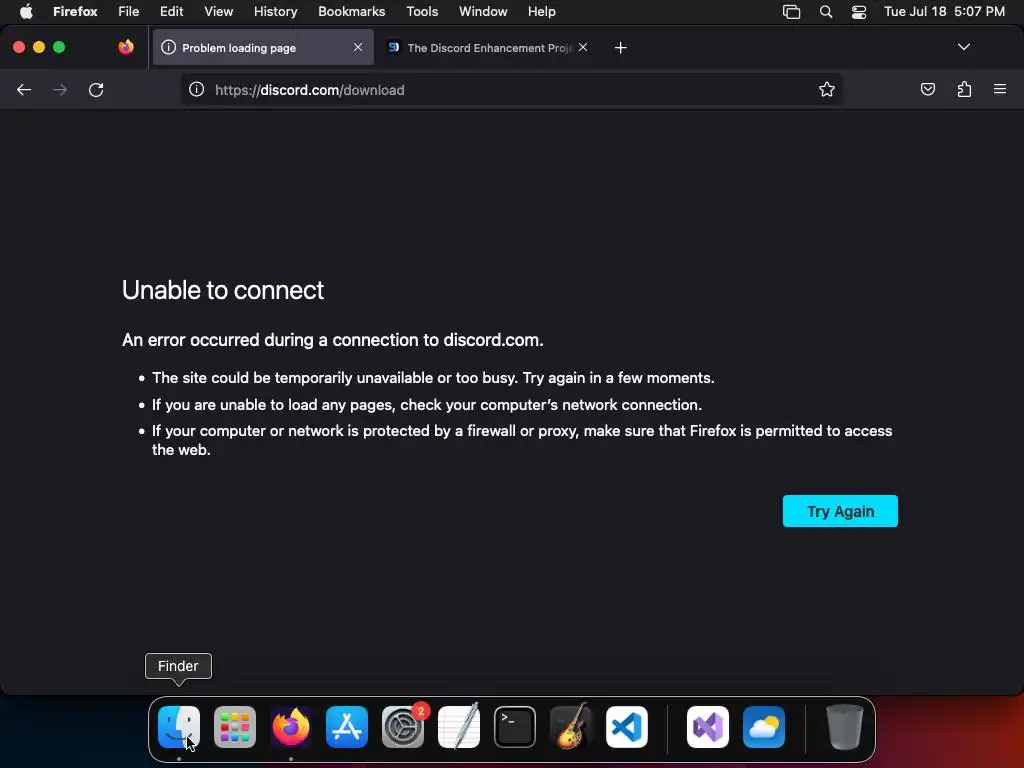Image resolution: width=1024 pixels, height=768 pixels.
Task: Open App Store from the Dock
Action: click(347, 726)
